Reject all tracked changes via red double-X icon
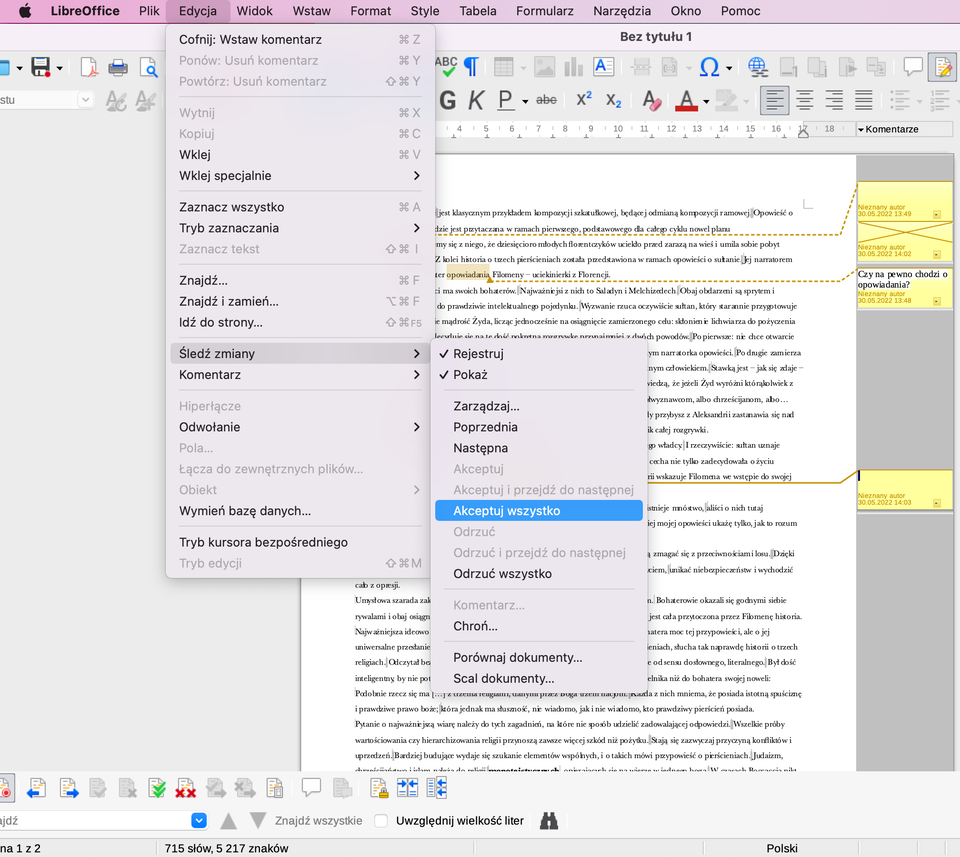 point(185,788)
